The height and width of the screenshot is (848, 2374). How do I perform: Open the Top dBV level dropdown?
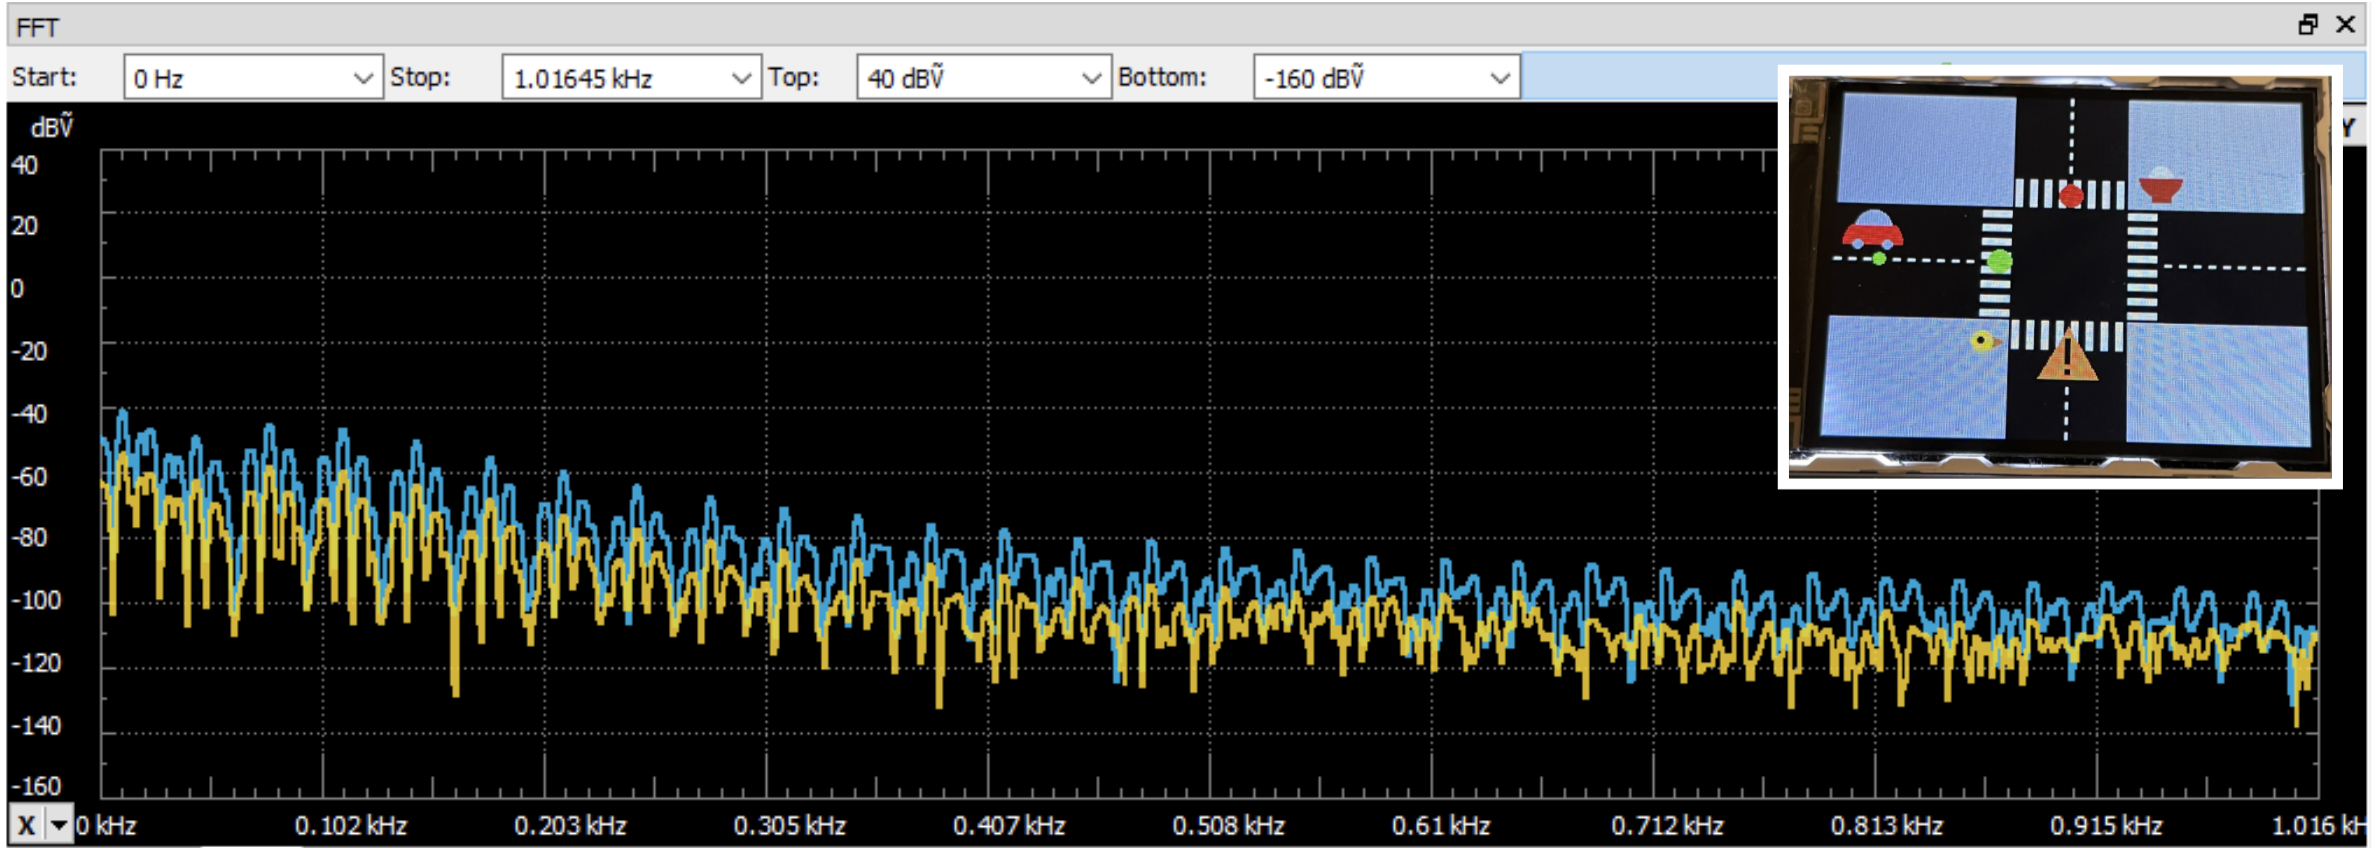point(1091,78)
